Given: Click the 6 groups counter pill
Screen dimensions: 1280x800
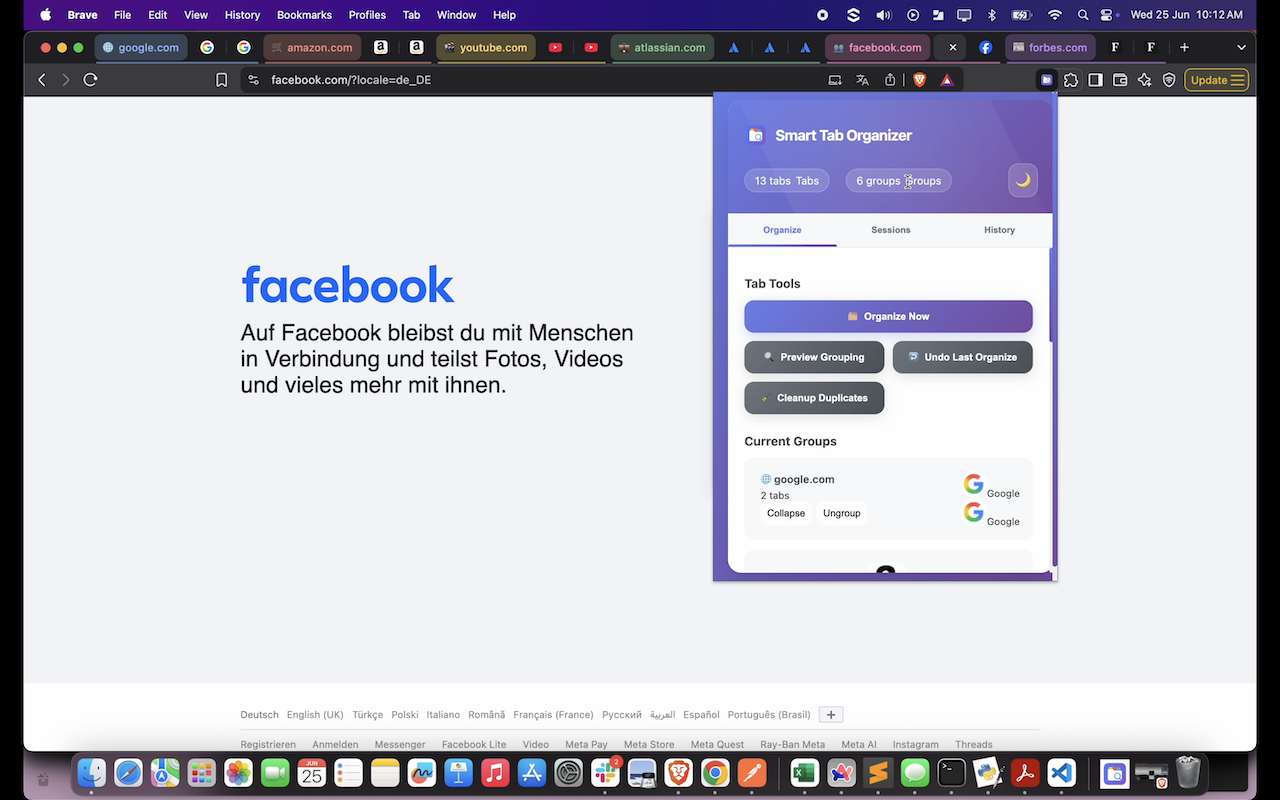Looking at the screenshot, I should tap(899, 181).
